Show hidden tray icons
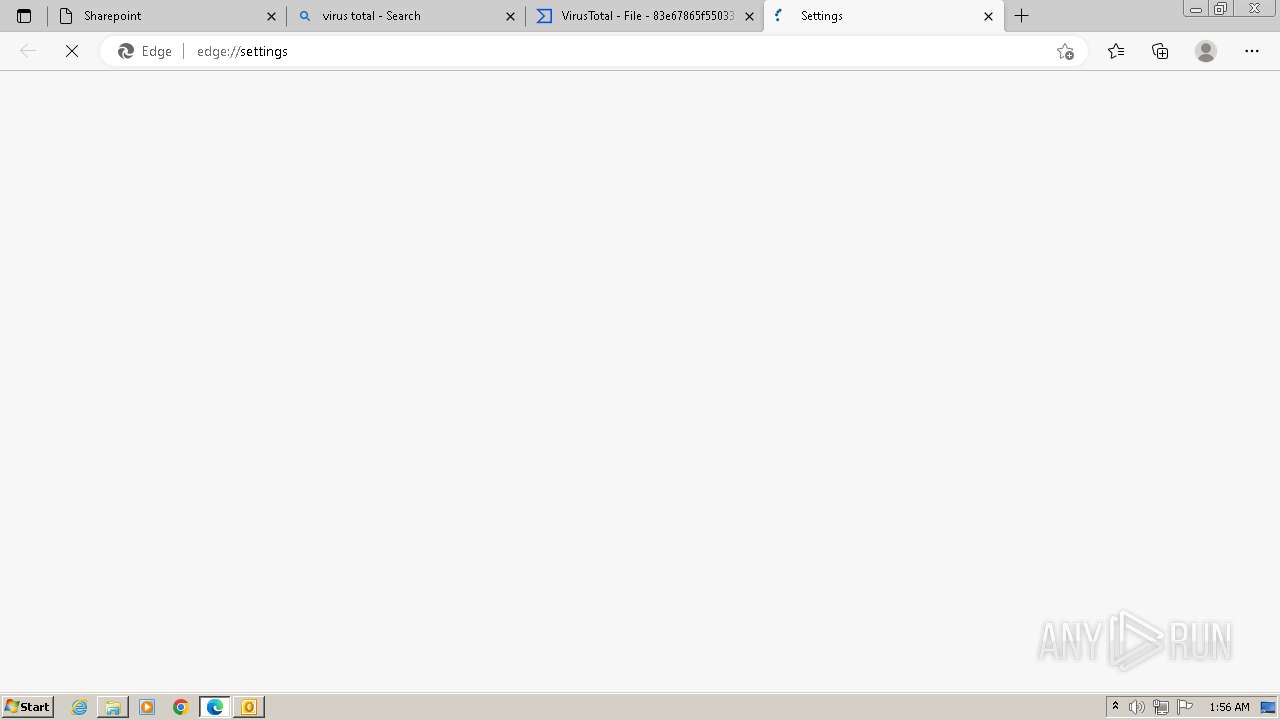Screen dimensions: 1280x720 tap(1115, 707)
